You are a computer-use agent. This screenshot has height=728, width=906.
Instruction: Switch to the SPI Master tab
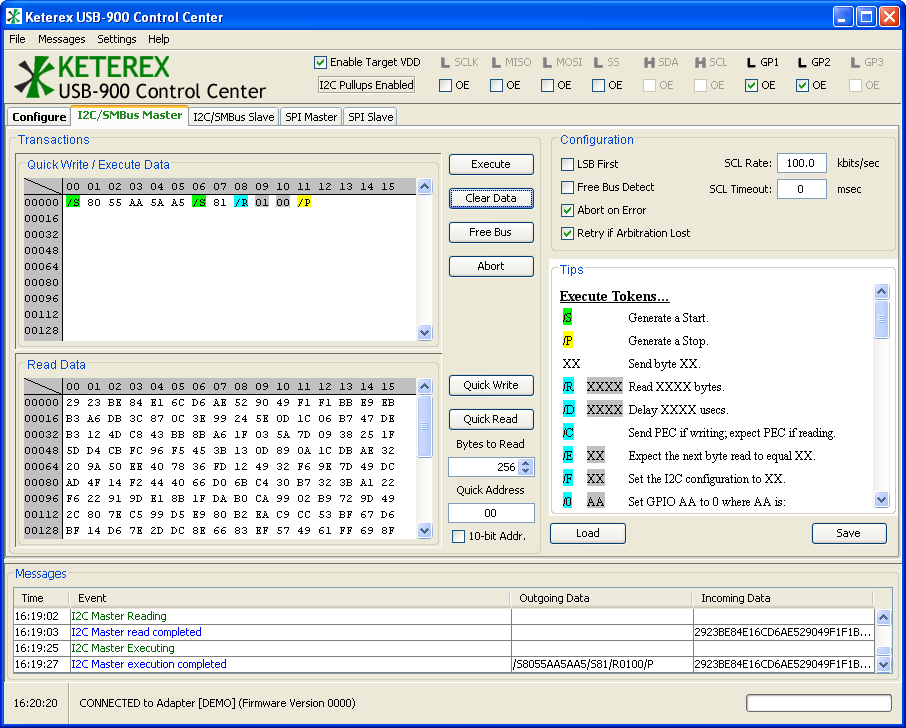click(310, 117)
